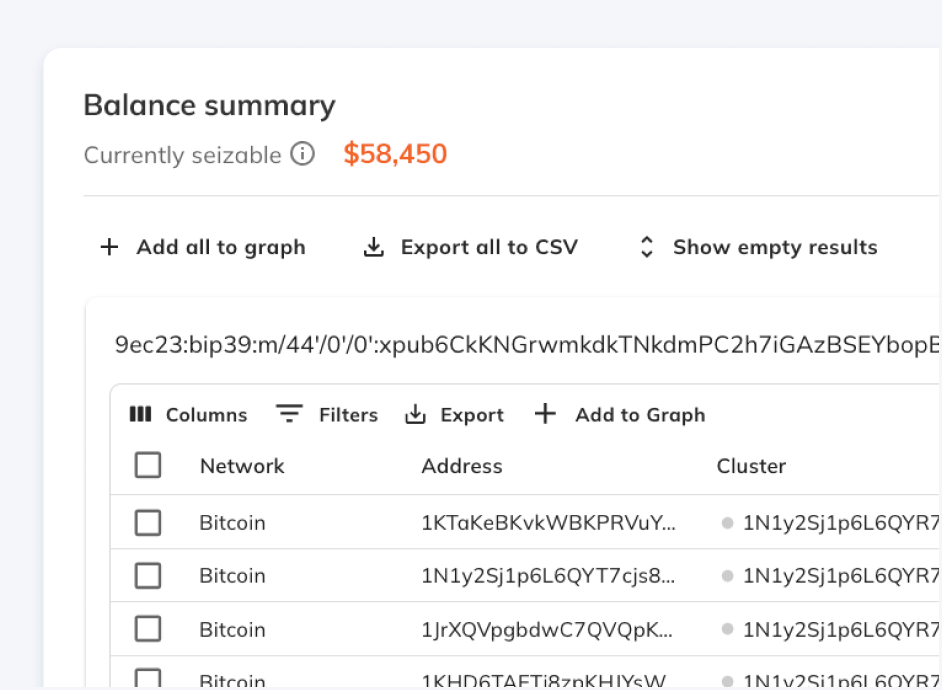Click the Export download icon in table toolbar

point(415,414)
